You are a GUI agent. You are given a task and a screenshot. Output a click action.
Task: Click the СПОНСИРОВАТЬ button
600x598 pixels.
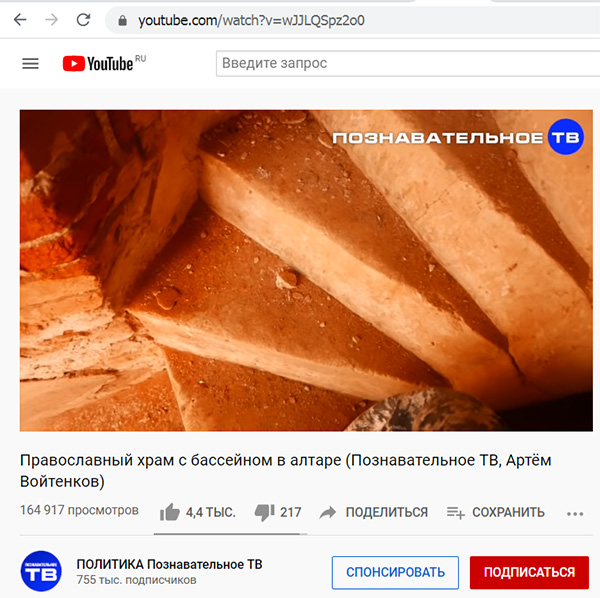[395, 572]
